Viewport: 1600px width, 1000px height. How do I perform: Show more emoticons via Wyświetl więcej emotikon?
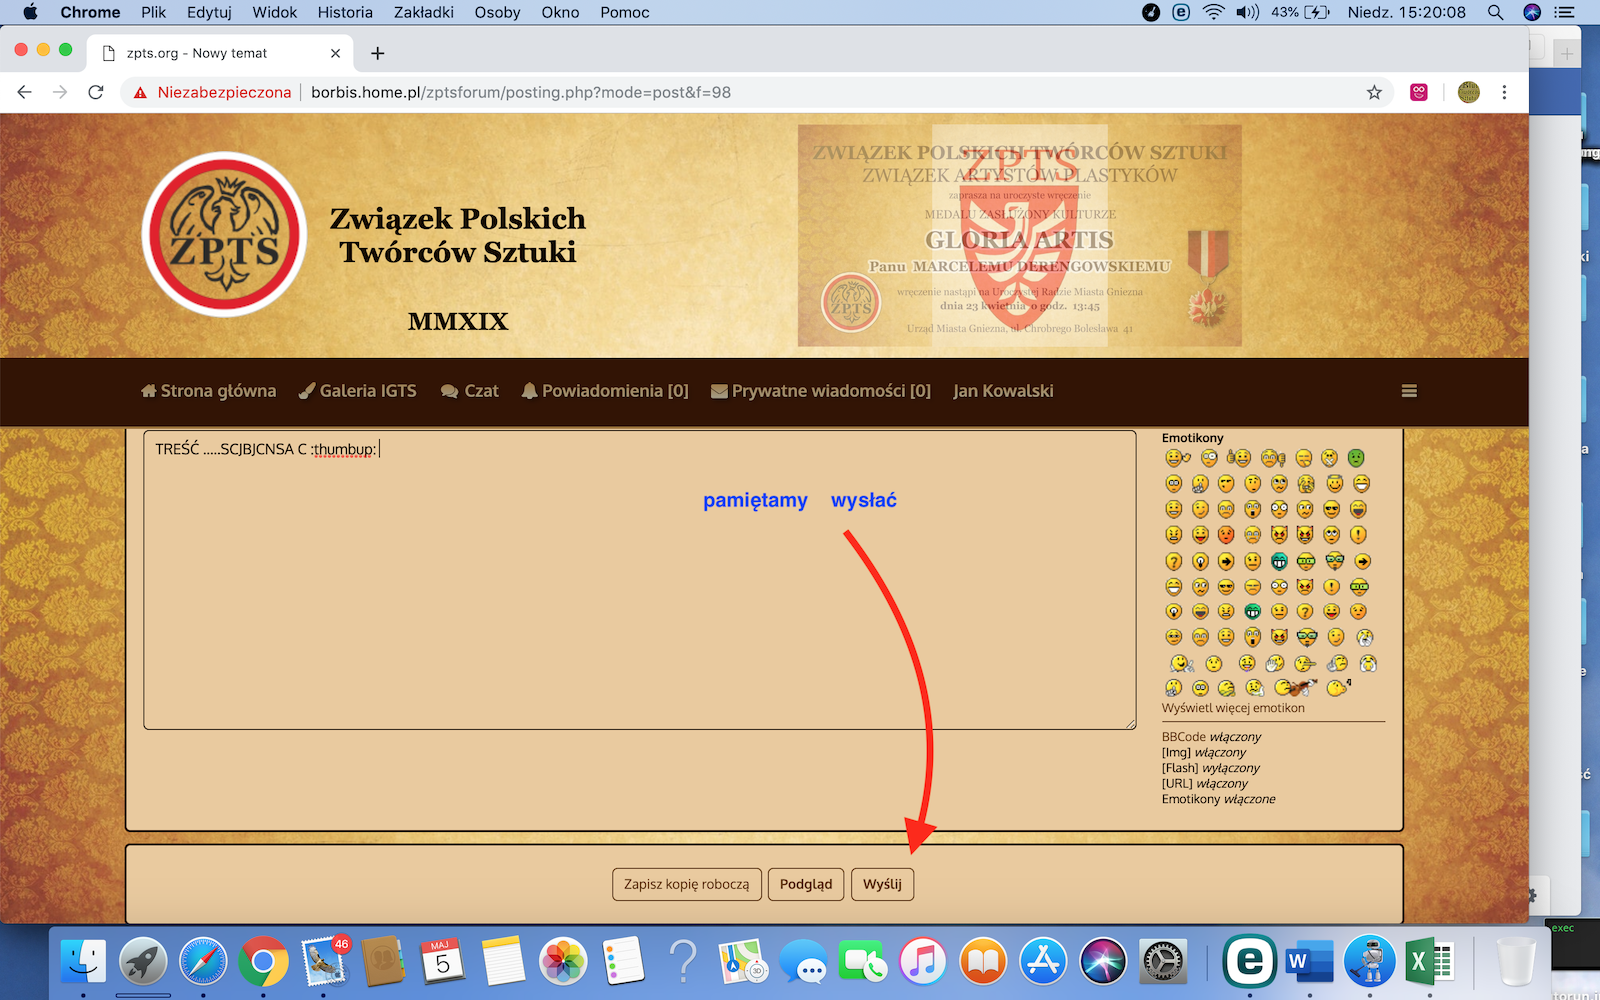point(1232,708)
